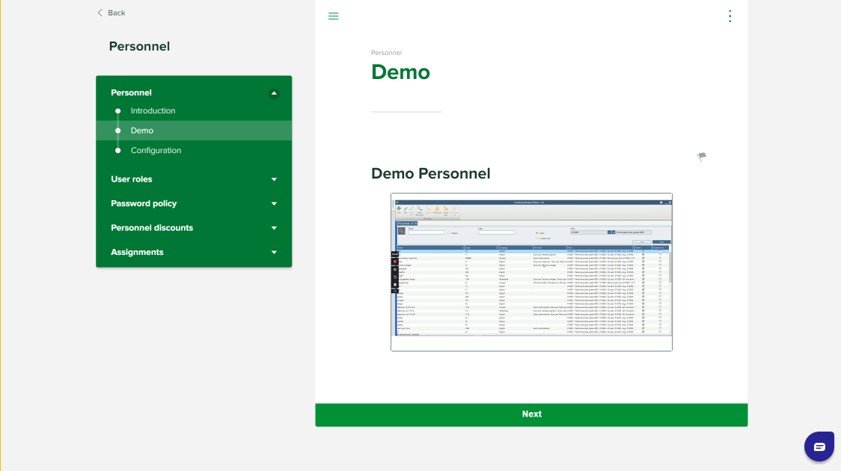The image size is (841, 471).
Task: Select the Demo lesson in sidebar
Action: coord(142,131)
